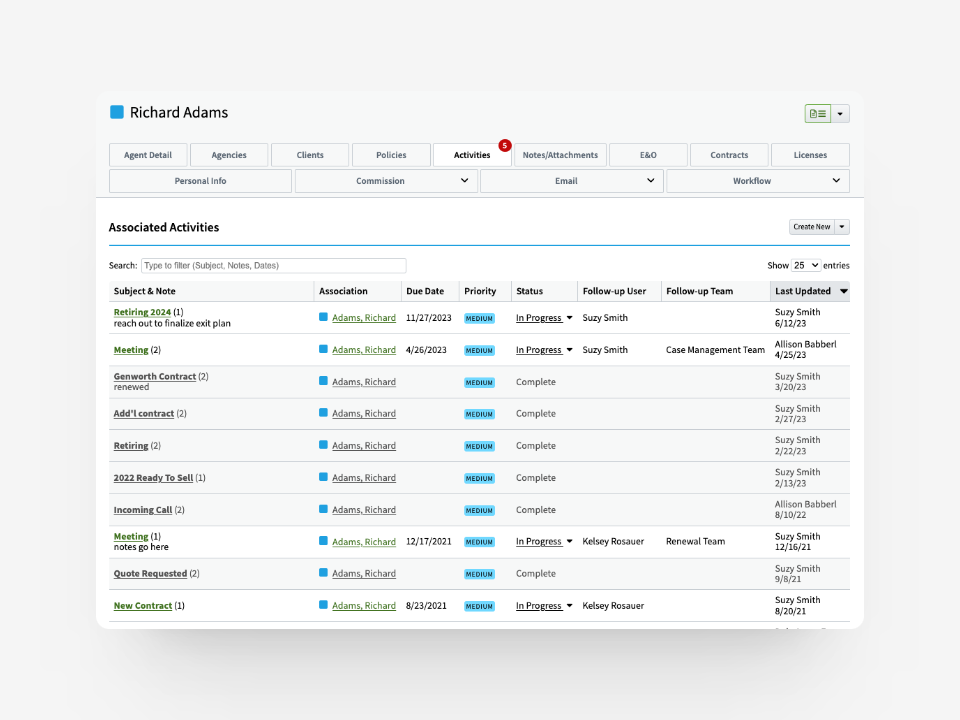
Task: Click the Medium priority badge on Genworth Contract
Action: (479, 382)
